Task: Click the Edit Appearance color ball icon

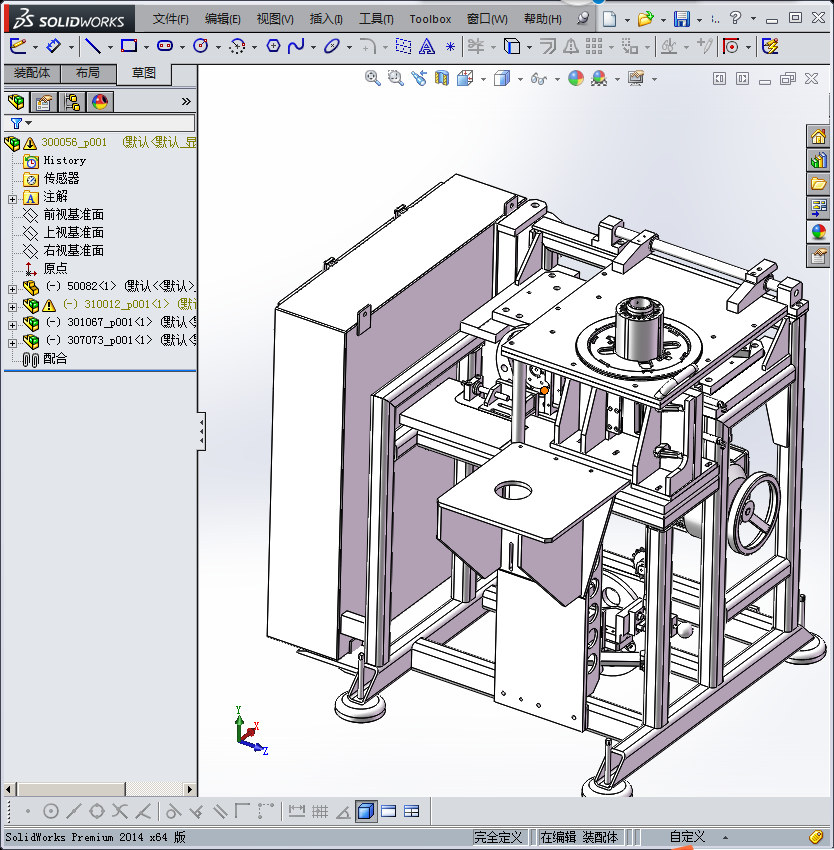Action: coord(575,79)
